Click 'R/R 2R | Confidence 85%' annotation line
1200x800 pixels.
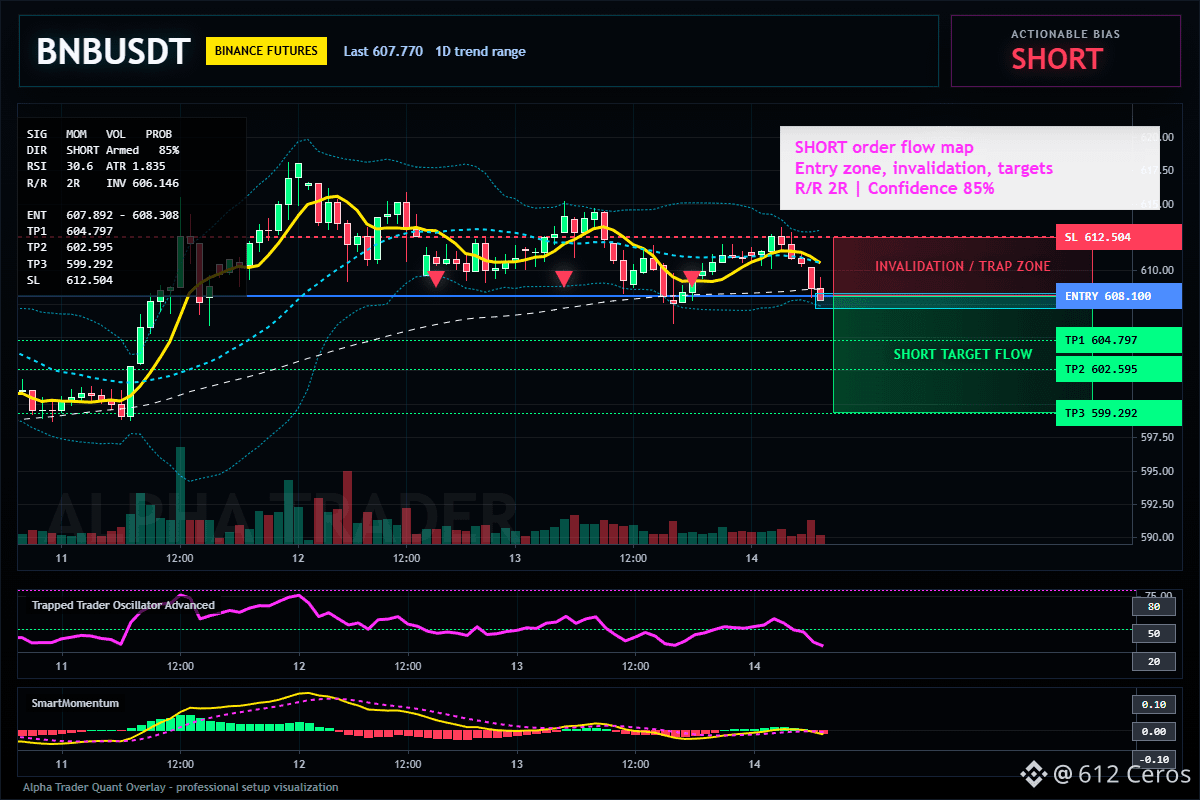point(894,188)
